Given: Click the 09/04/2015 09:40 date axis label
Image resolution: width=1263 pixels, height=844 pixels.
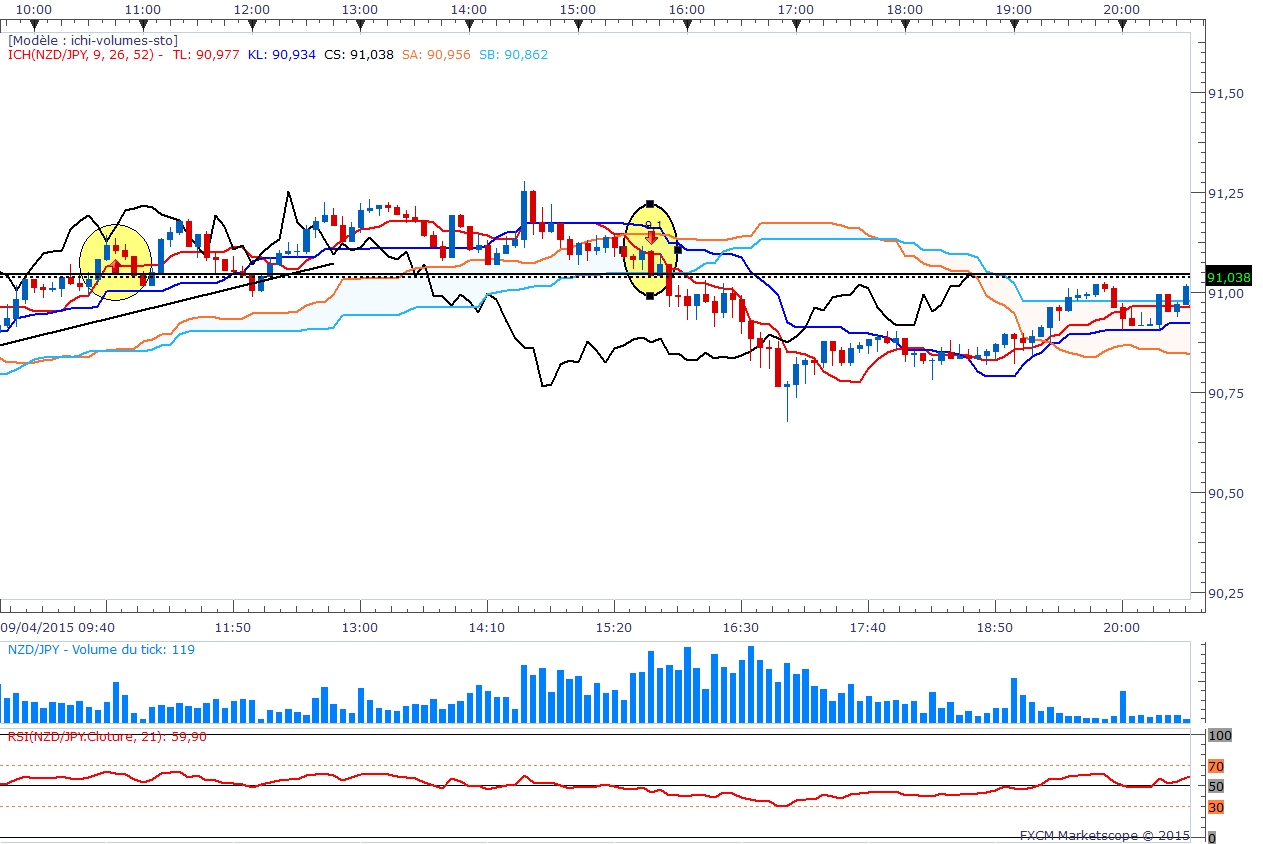Looking at the screenshot, I should [57, 627].
